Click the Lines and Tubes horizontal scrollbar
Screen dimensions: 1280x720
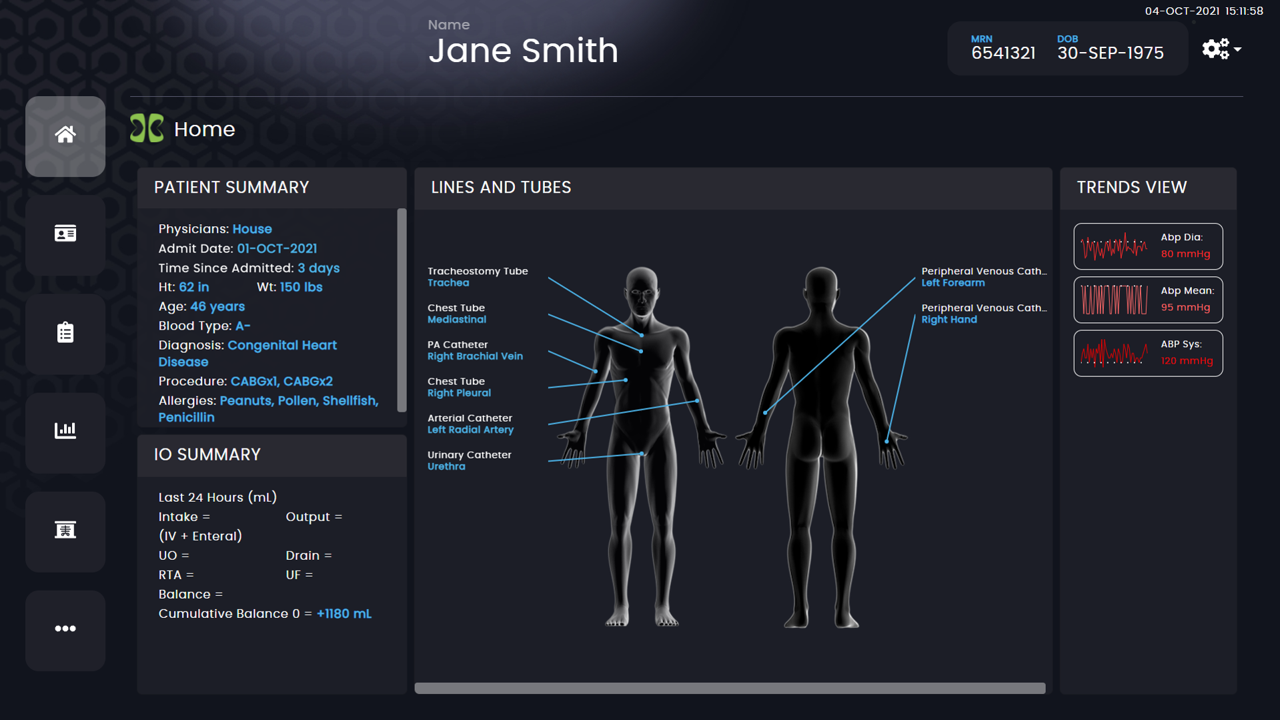(730, 688)
